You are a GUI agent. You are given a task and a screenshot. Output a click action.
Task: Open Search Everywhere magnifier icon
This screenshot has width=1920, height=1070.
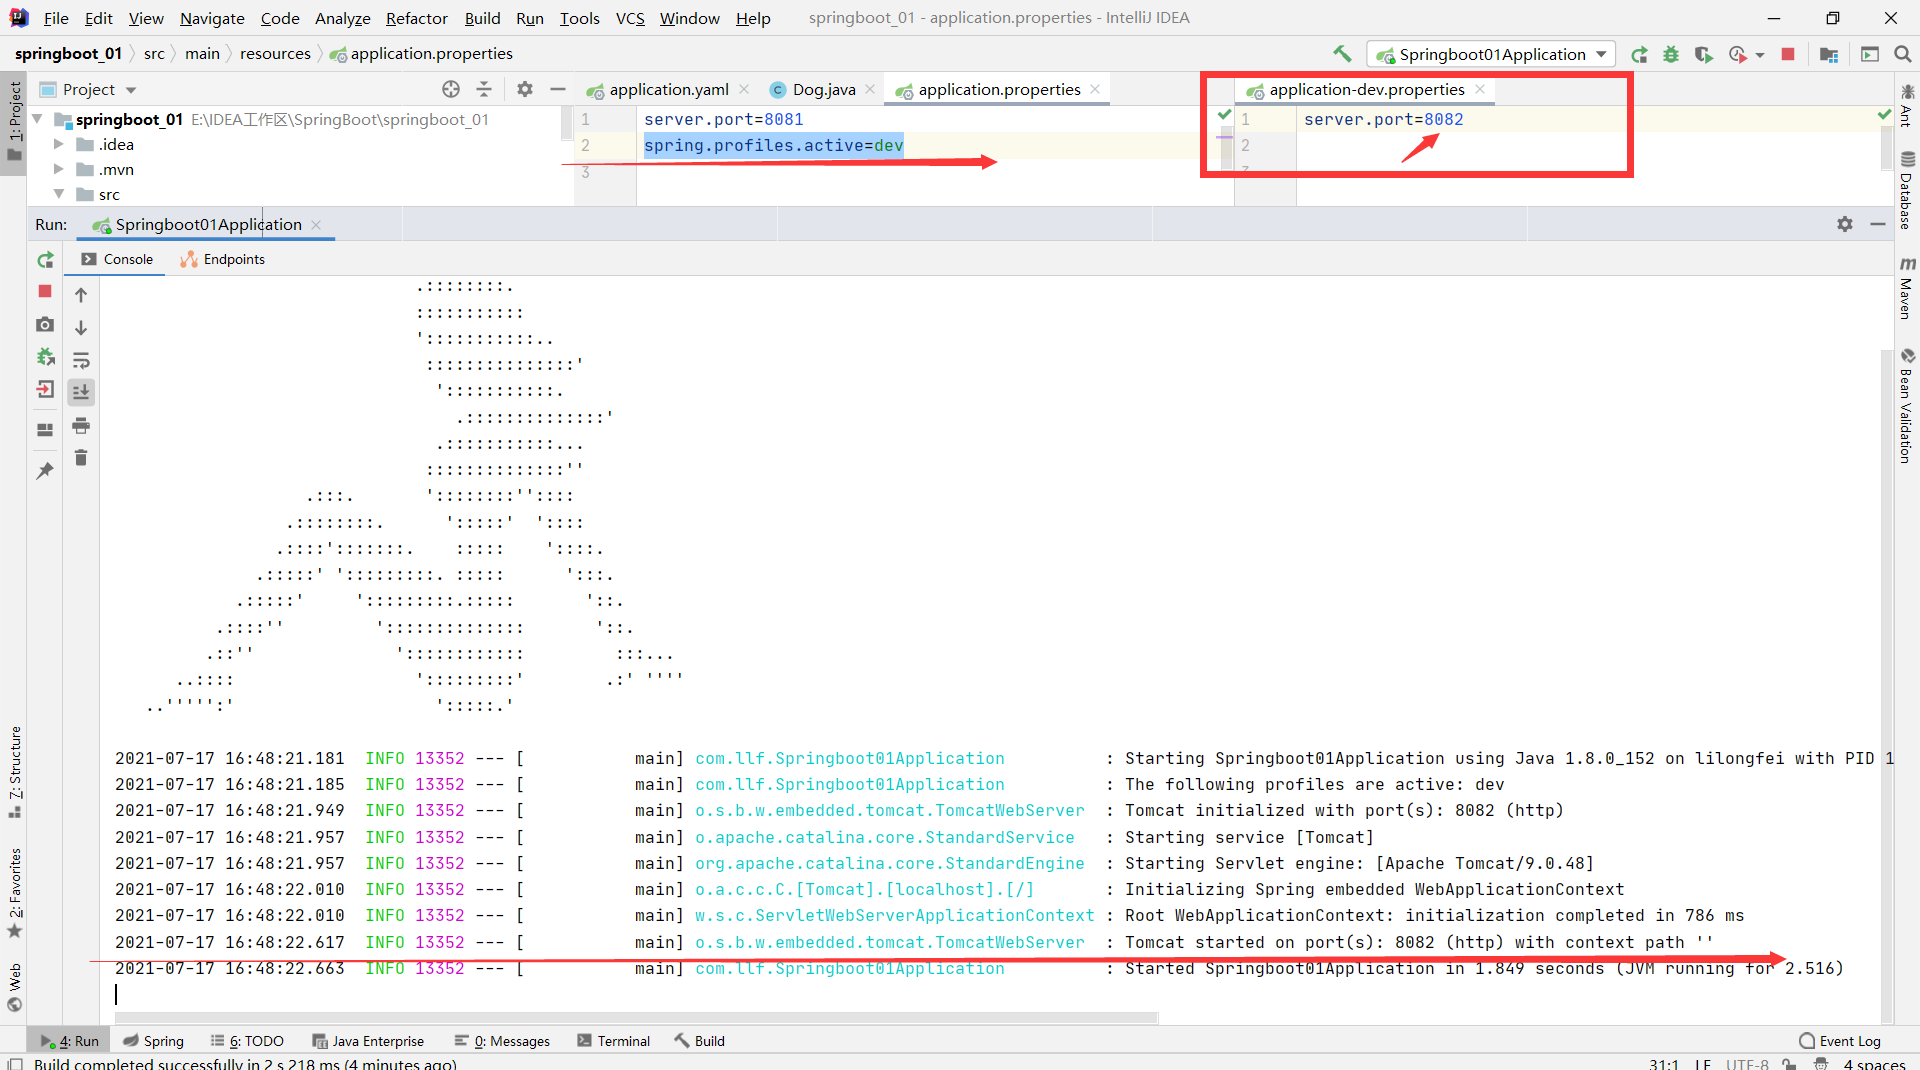(x=1902, y=55)
